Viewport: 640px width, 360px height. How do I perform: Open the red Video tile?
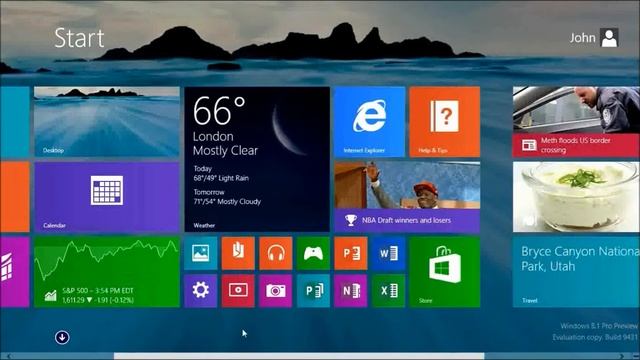[238, 291]
